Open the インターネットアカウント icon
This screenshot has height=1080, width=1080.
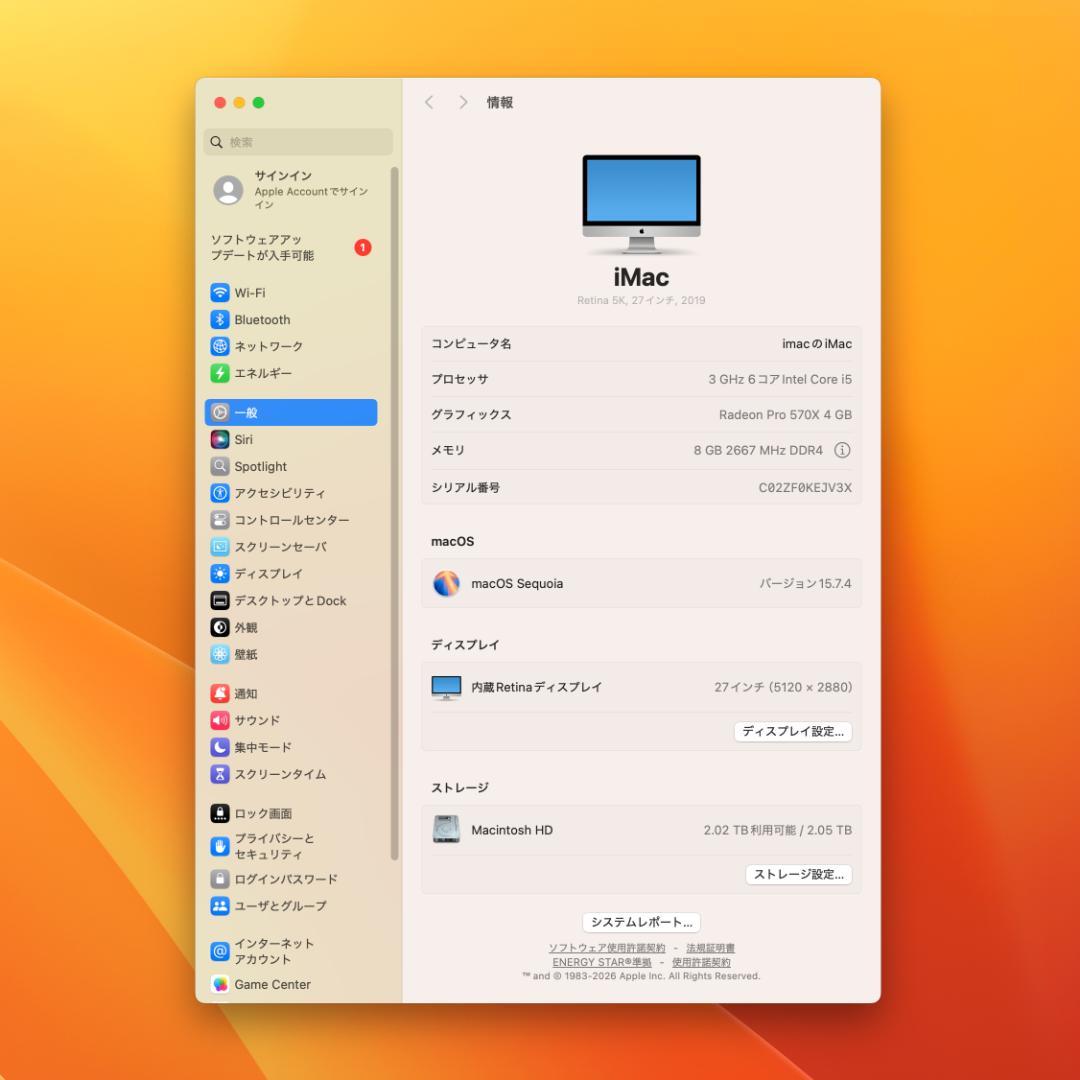tap(220, 952)
